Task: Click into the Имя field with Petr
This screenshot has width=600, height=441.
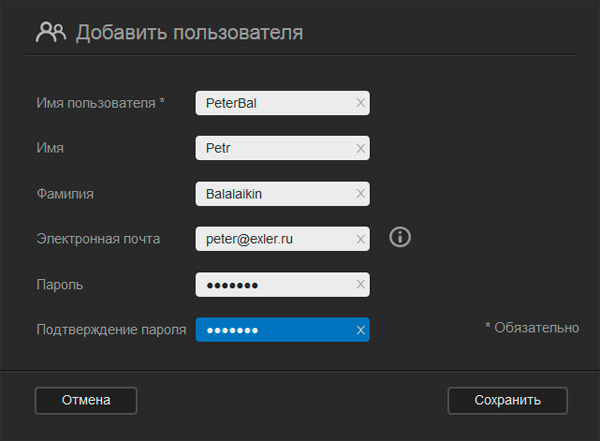Action: coord(272,148)
